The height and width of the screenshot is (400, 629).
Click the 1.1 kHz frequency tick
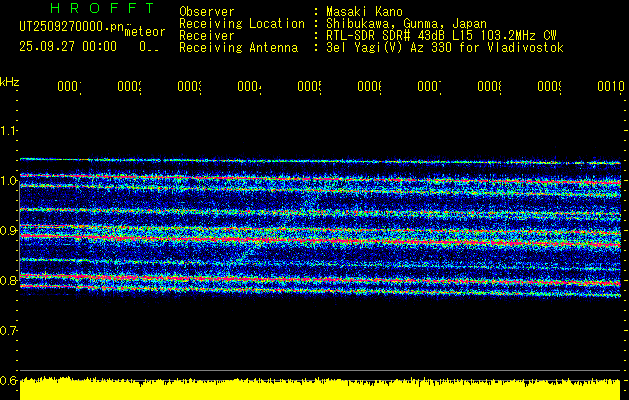9,131
